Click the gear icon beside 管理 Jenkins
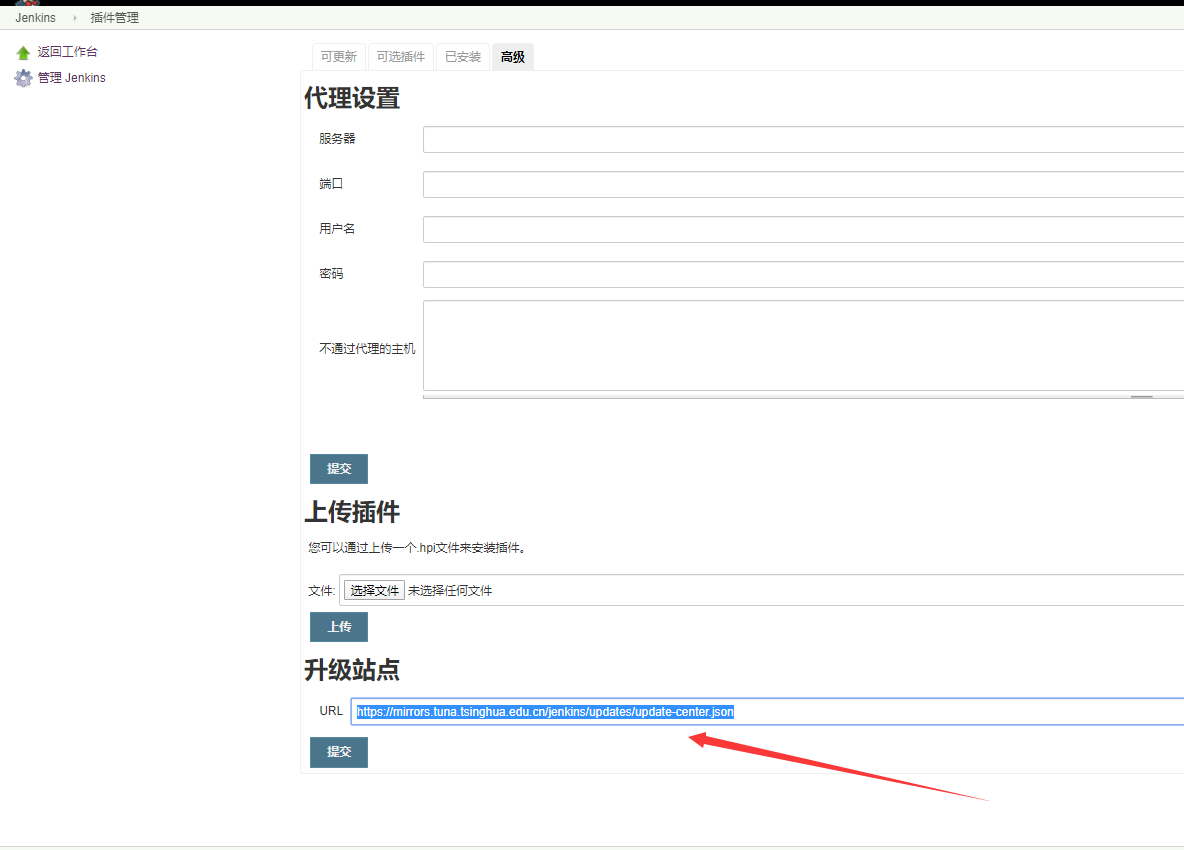 pyautogui.click(x=23, y=78)
